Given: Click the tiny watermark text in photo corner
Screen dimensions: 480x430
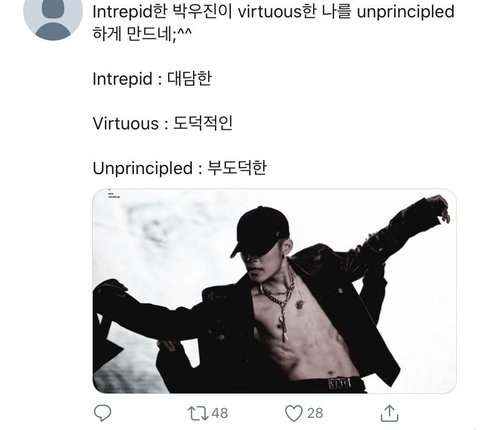Looking at the screenshot, I should pyautogui.click(x=113, y=194).
